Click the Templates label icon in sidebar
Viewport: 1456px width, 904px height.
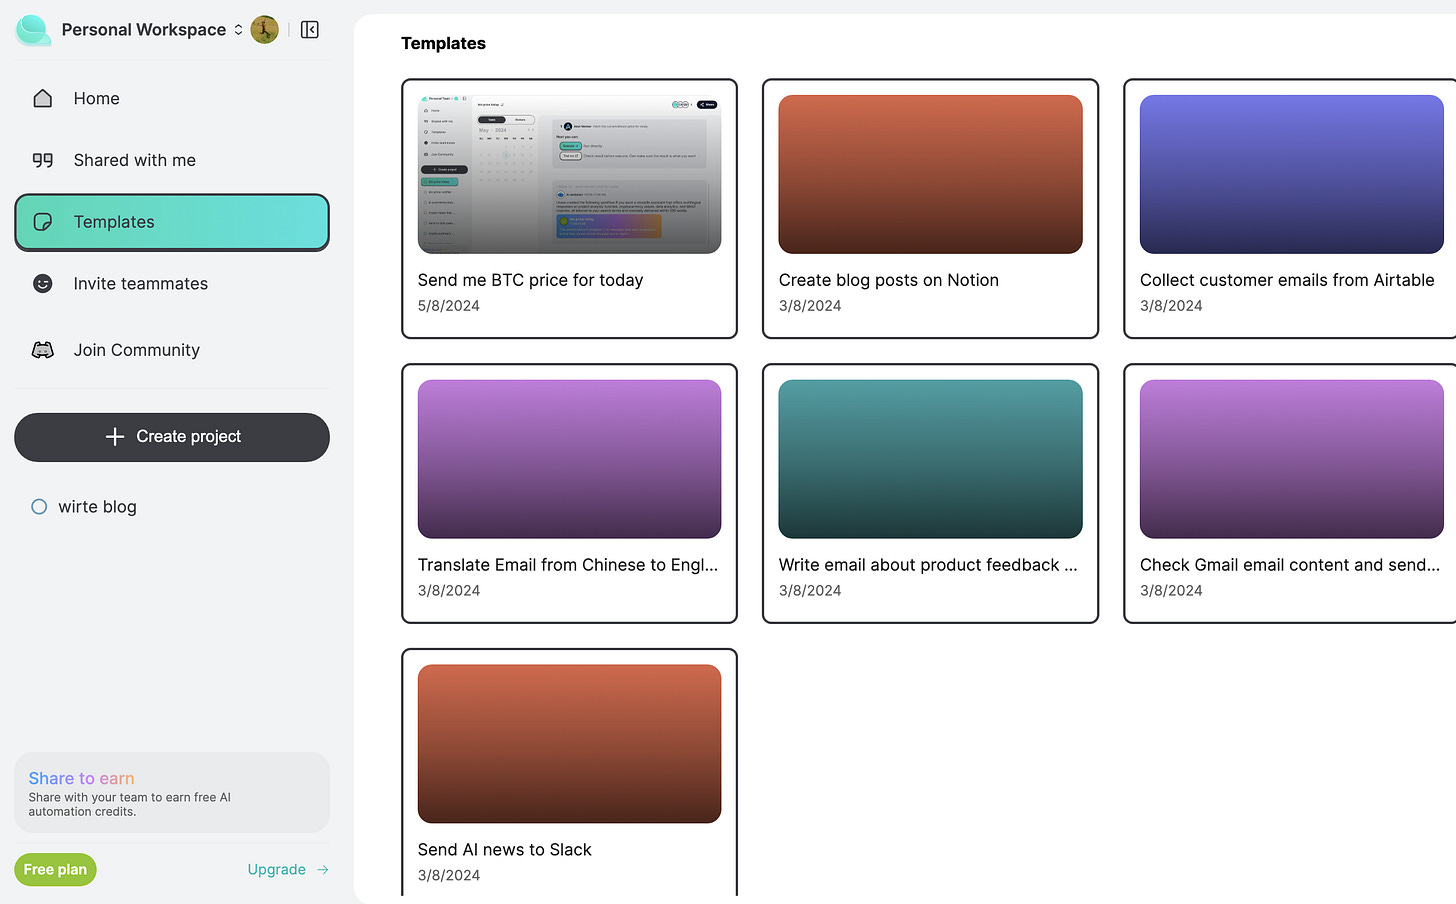click(43, 222)
